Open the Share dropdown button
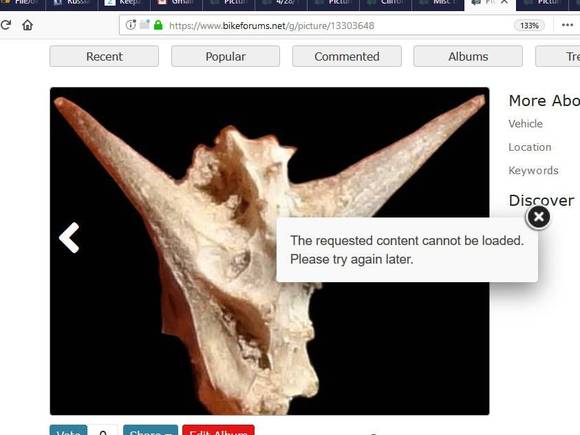Screen dimensions: 580x435 pyautogui.click(x=151, y=431)
